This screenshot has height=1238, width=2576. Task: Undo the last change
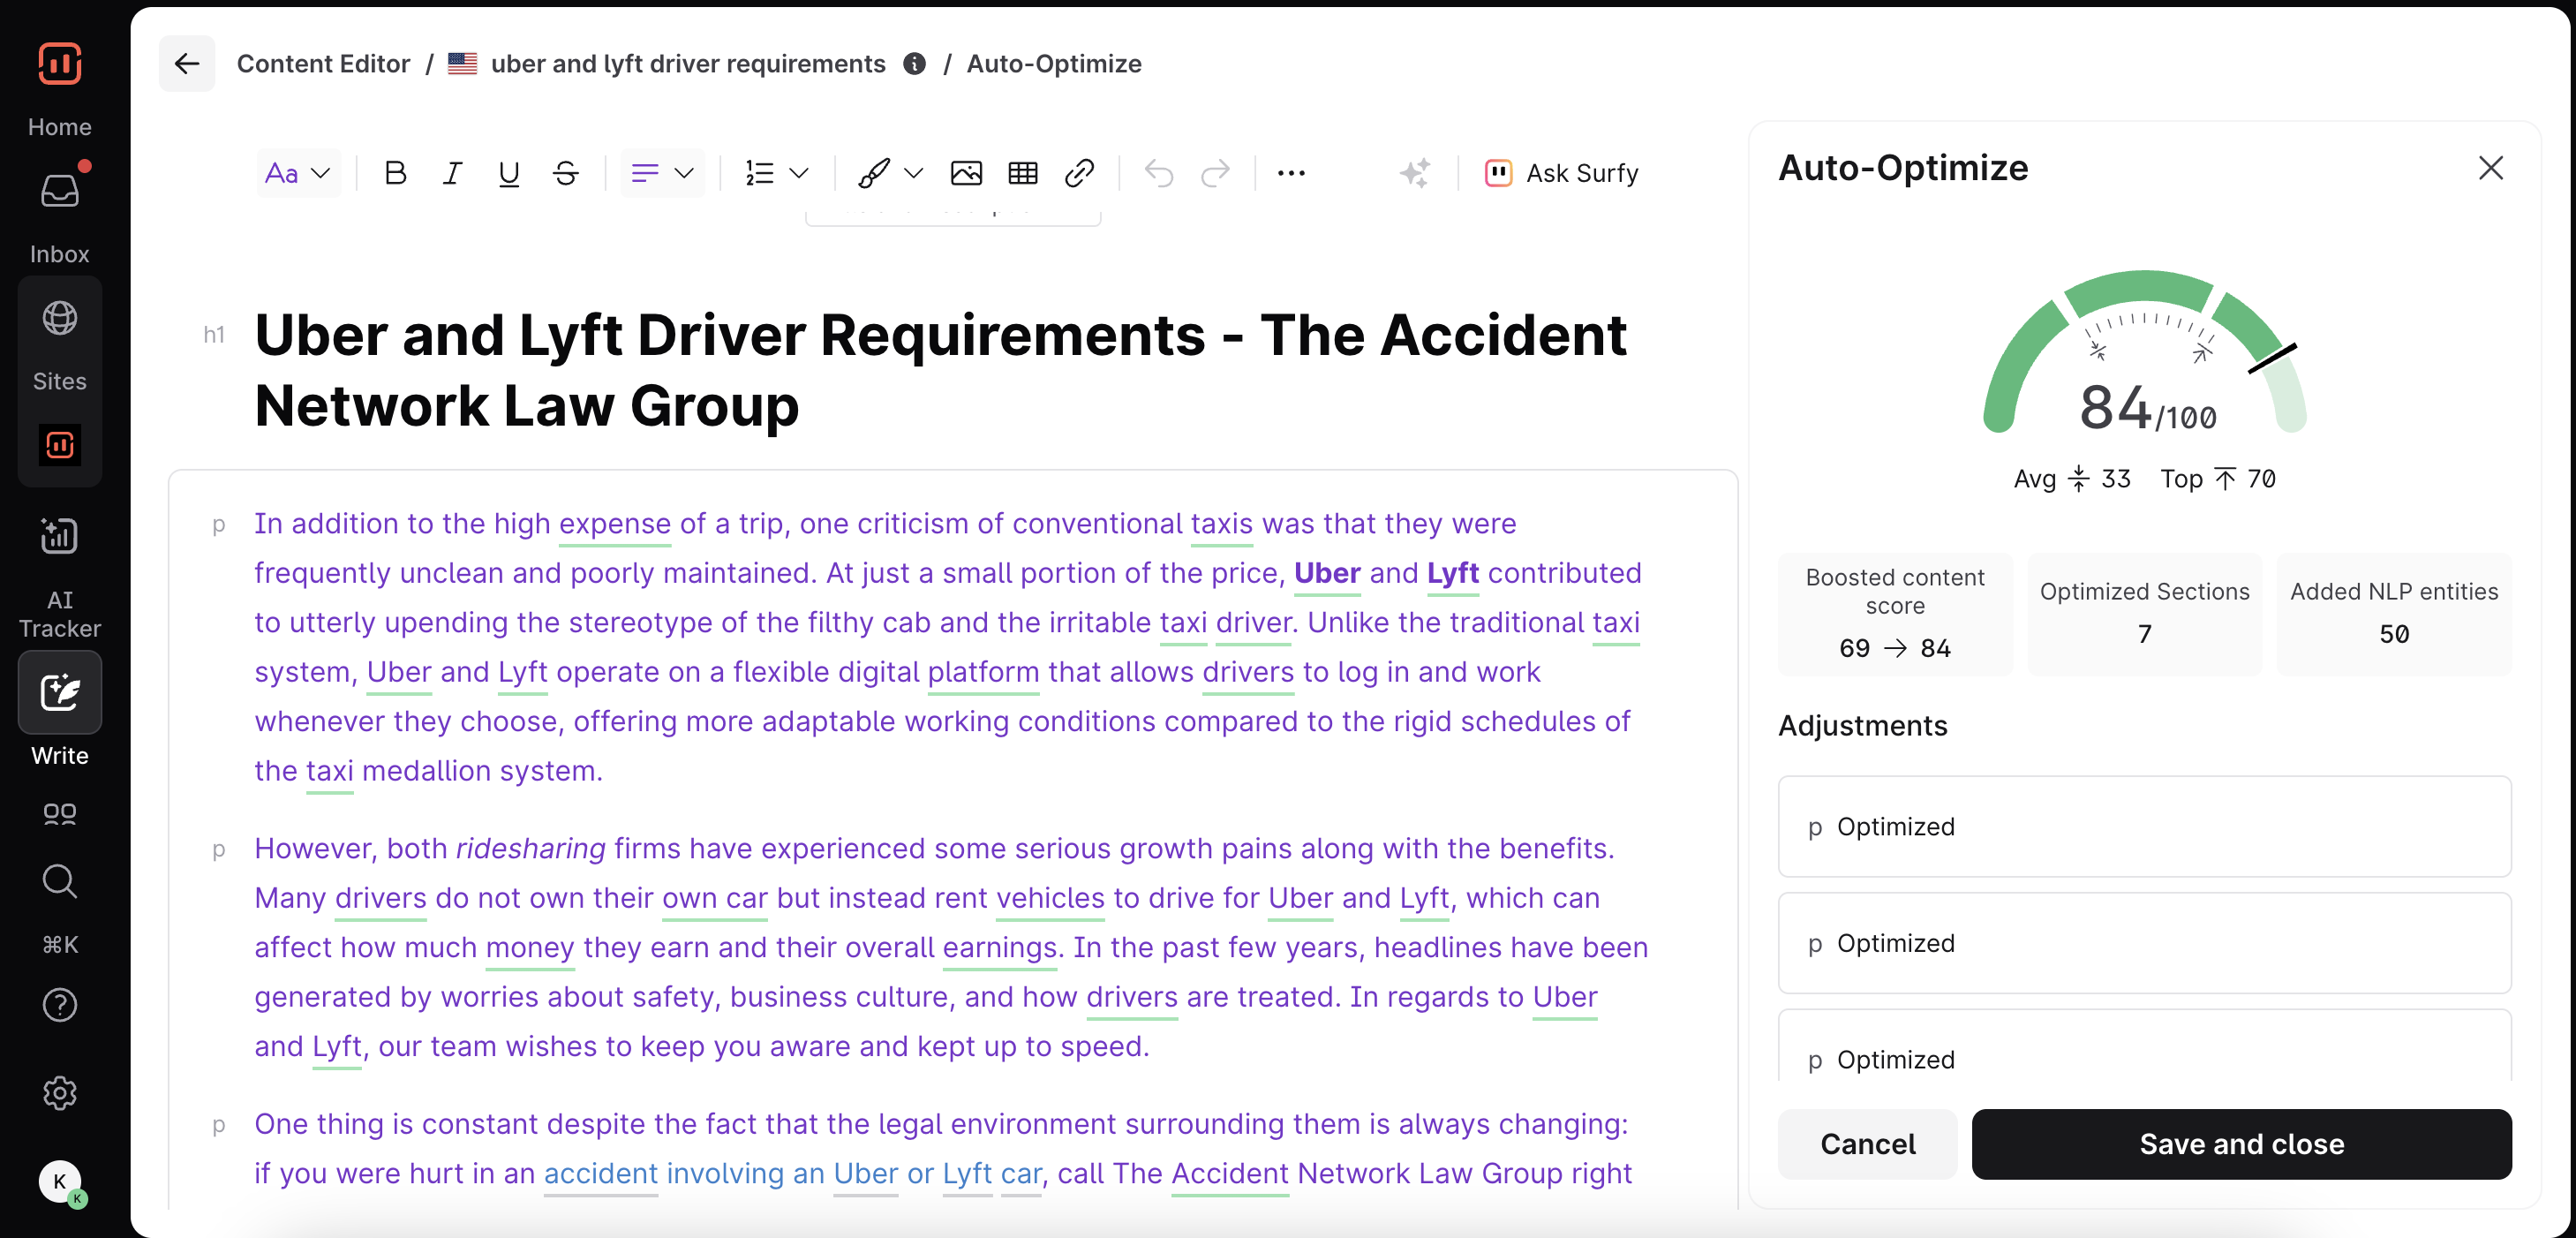point(1159,173)
